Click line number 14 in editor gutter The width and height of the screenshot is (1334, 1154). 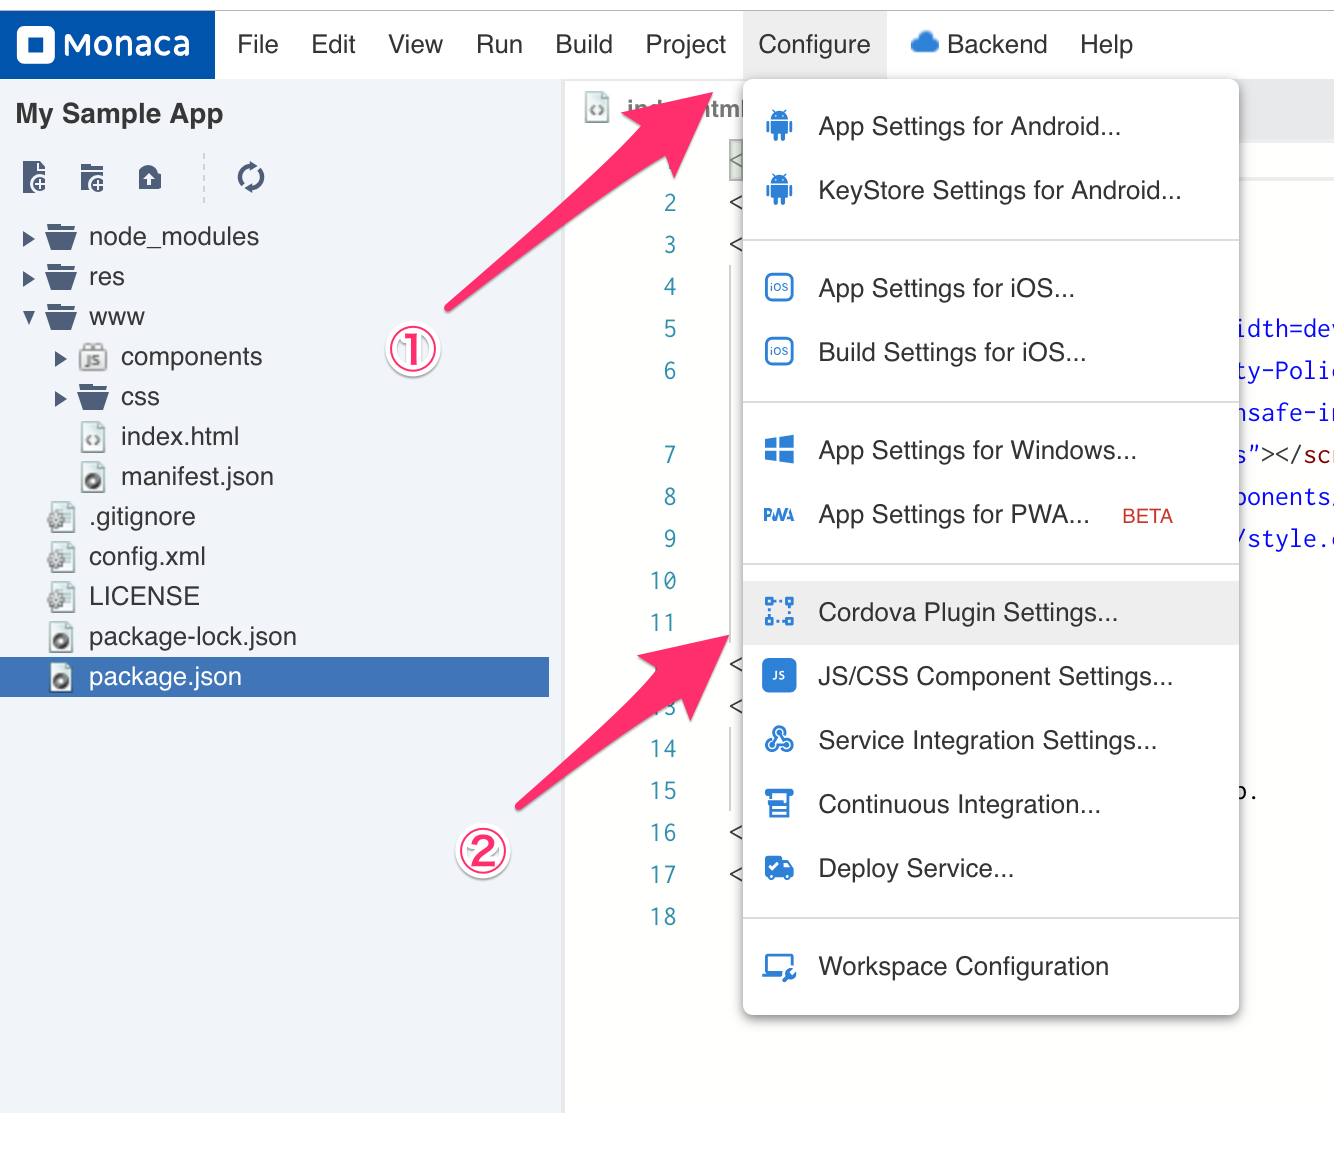click(x=663, y=749)
